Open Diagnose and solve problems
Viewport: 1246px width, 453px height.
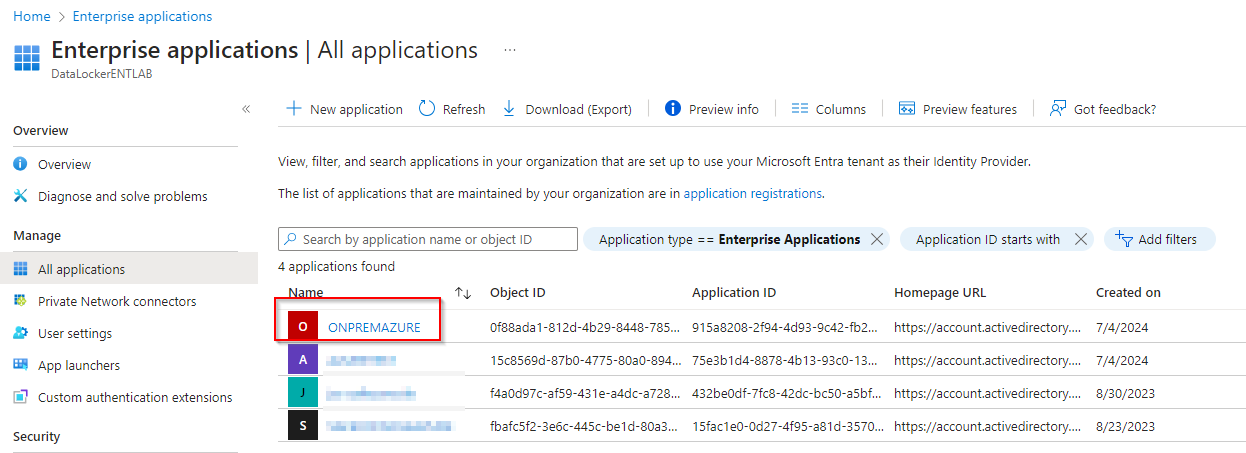click(123, 196)
